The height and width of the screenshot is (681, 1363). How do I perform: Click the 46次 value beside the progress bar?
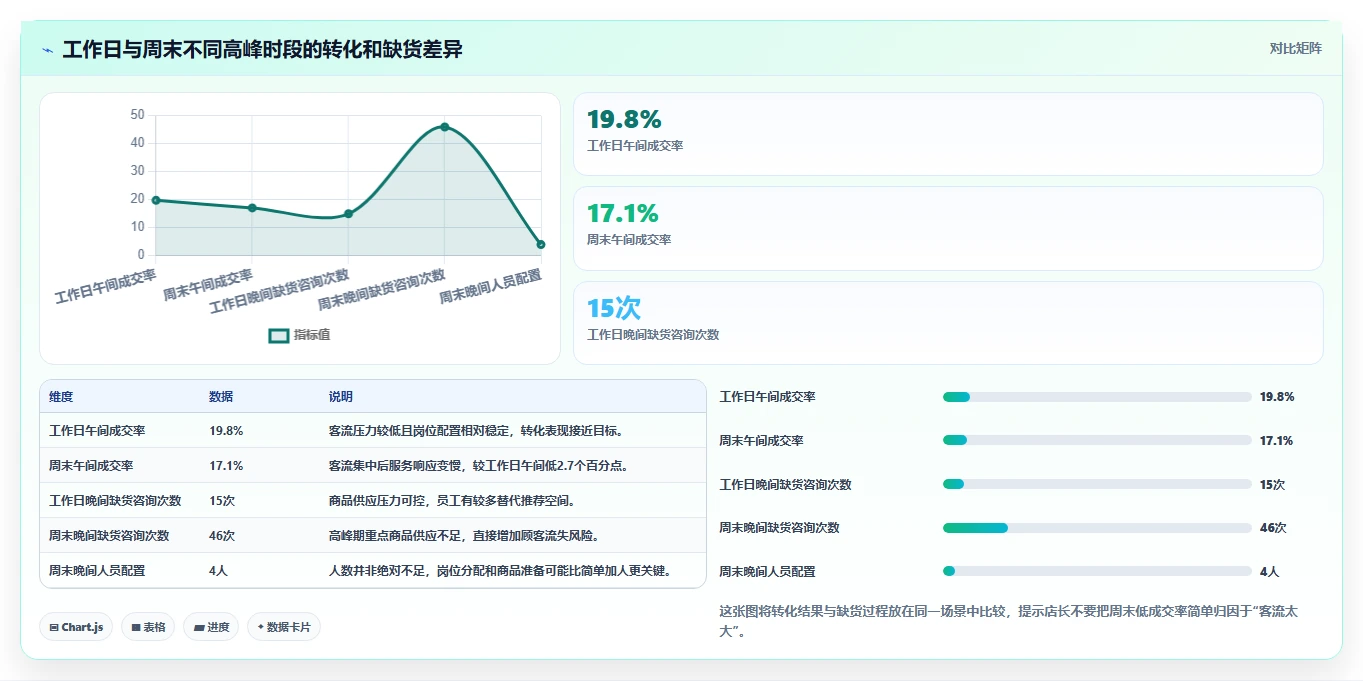(x=1273, y=528)
